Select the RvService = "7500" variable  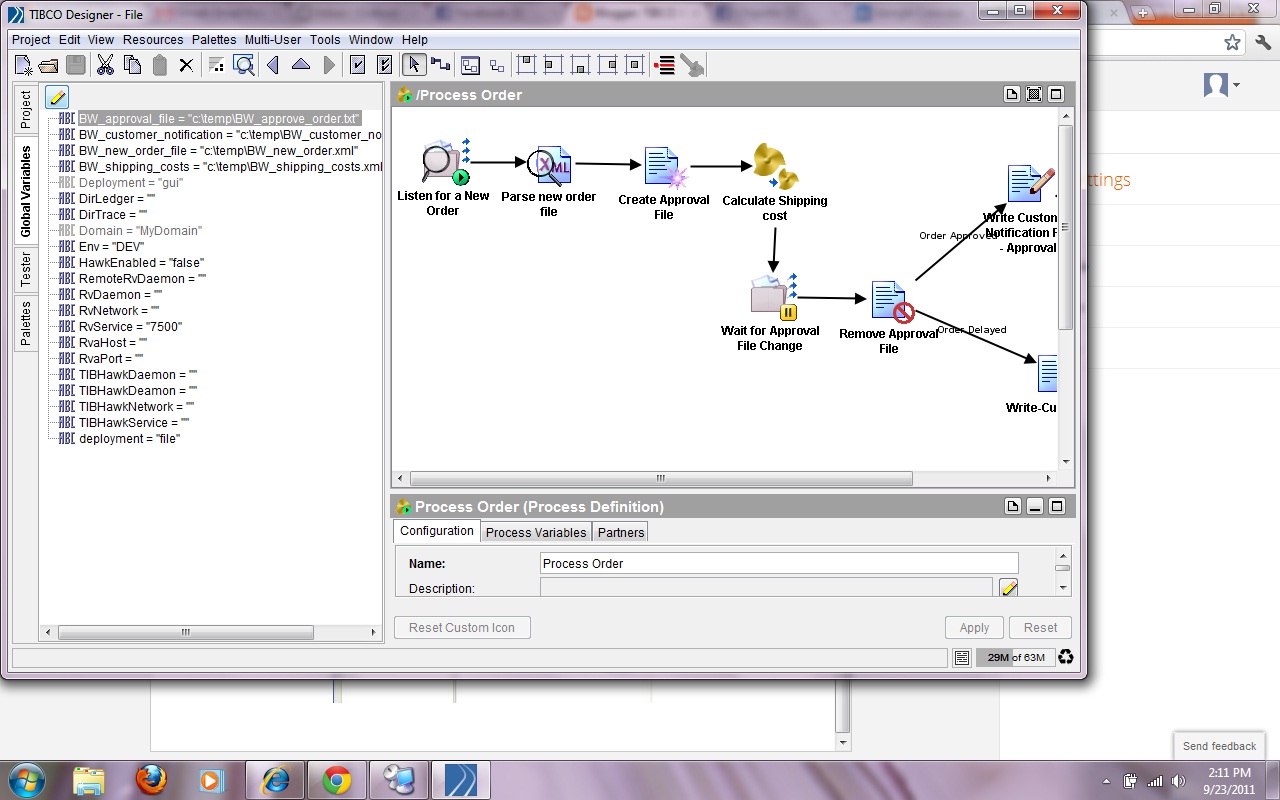pyautogui.click(x=130, y=327)
